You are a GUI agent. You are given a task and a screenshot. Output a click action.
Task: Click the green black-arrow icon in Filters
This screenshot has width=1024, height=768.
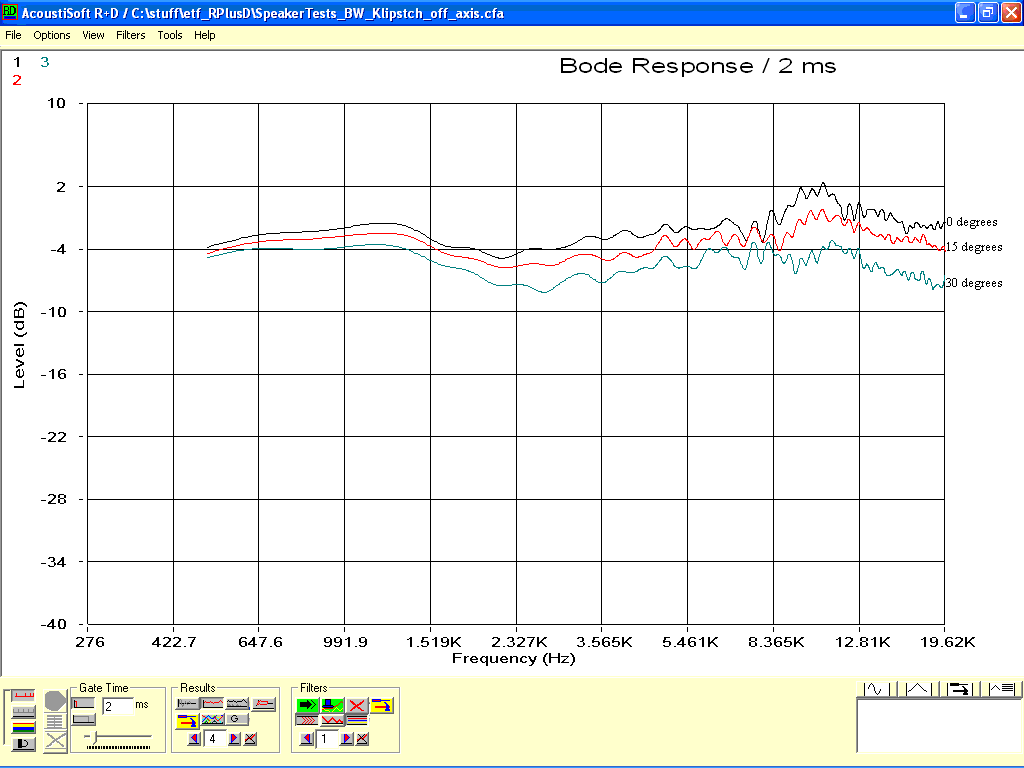click(x=308, y=705)
